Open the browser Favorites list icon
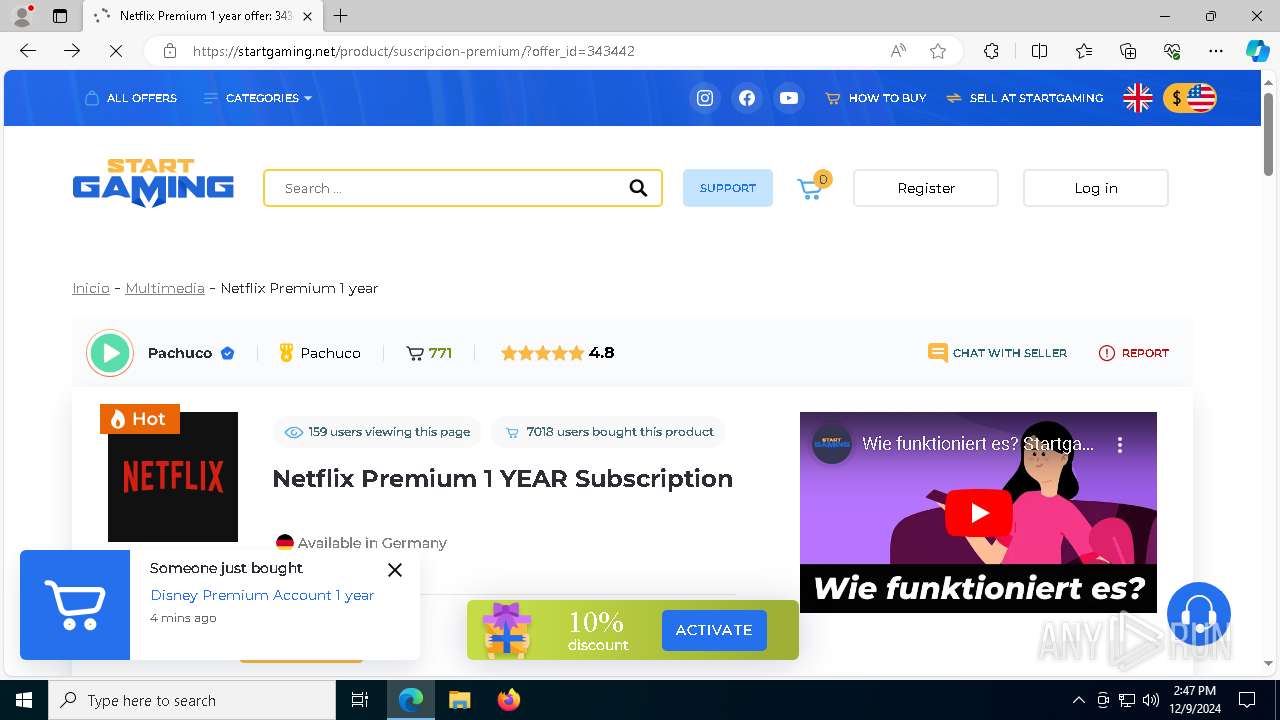The image size is (1280, 720). click(x=1084, y=51)
